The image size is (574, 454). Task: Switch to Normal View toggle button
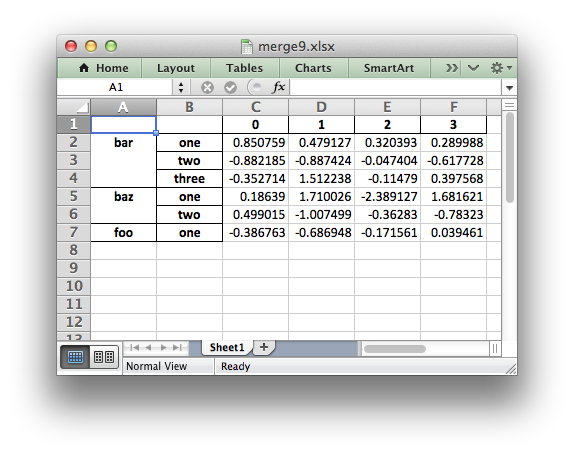coord(75,357)
